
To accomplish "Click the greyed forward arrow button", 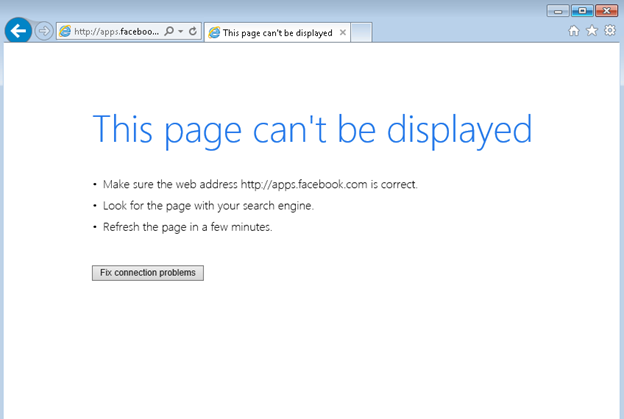I will pos(44,31).
